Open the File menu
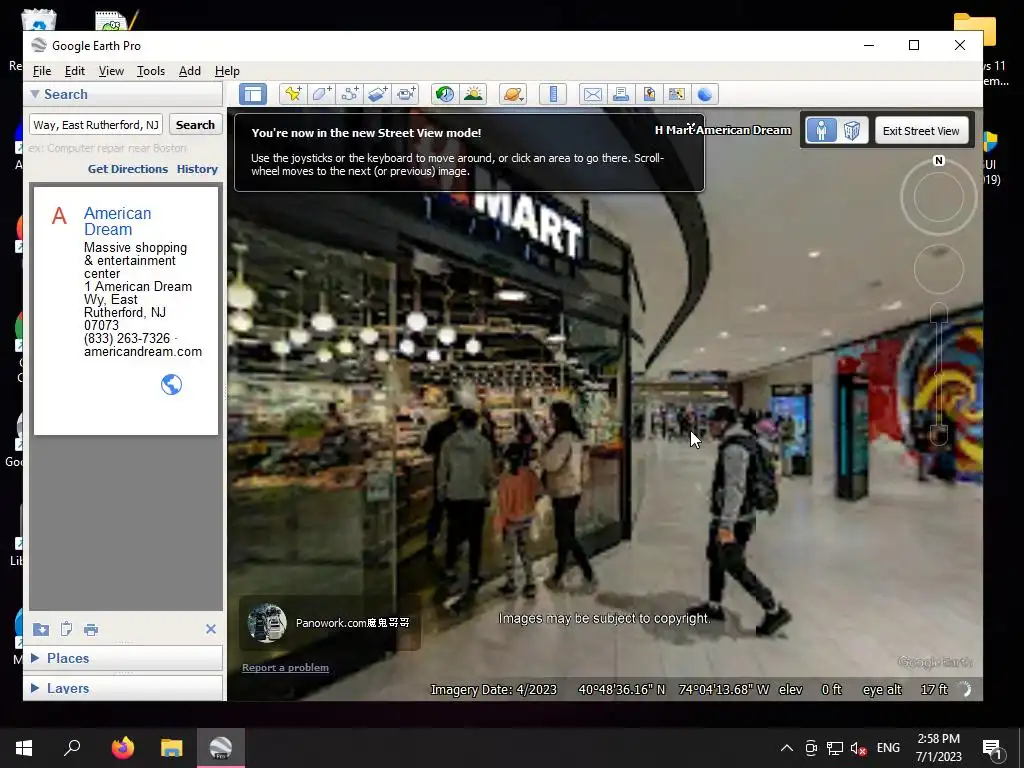Viewport: 1024px width, 768px height. (42, 71)
